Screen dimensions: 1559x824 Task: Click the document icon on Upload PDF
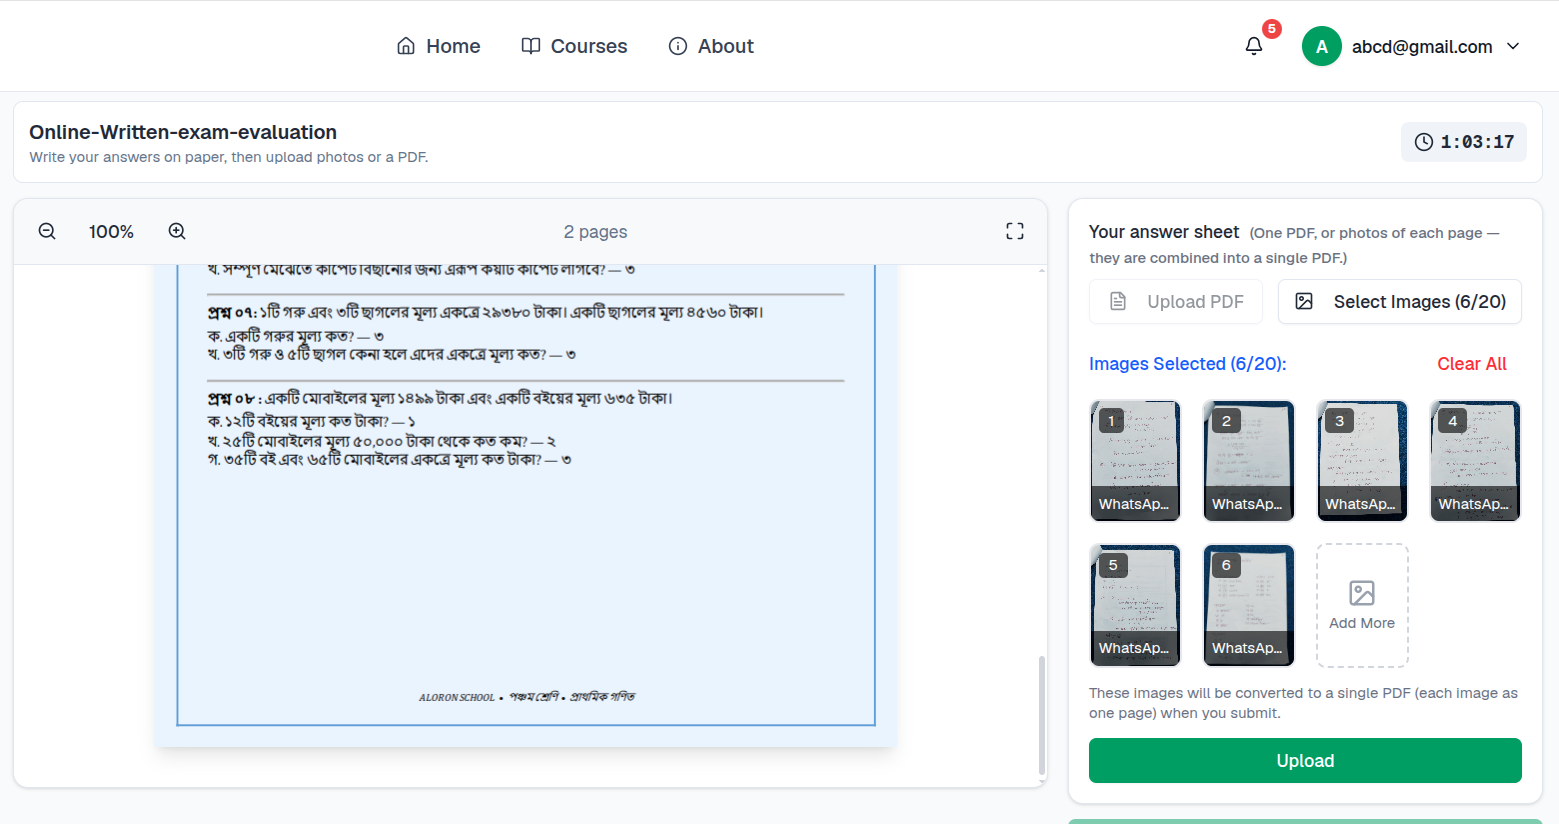click(1119, 301)
